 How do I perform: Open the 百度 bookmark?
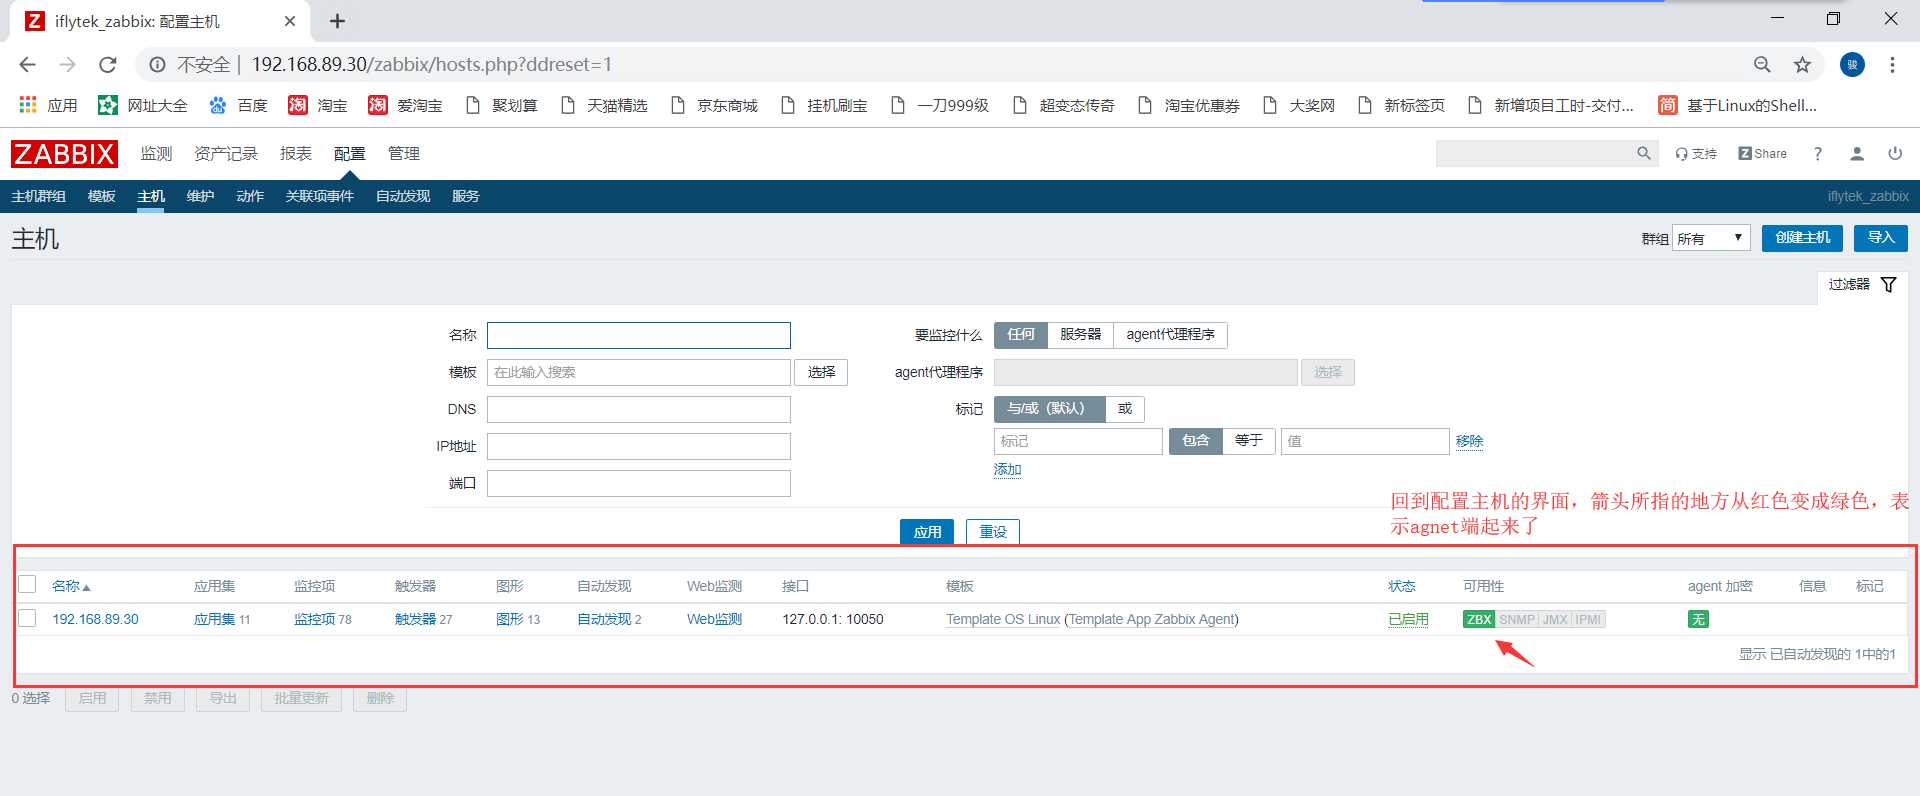[x=238, y=105]
